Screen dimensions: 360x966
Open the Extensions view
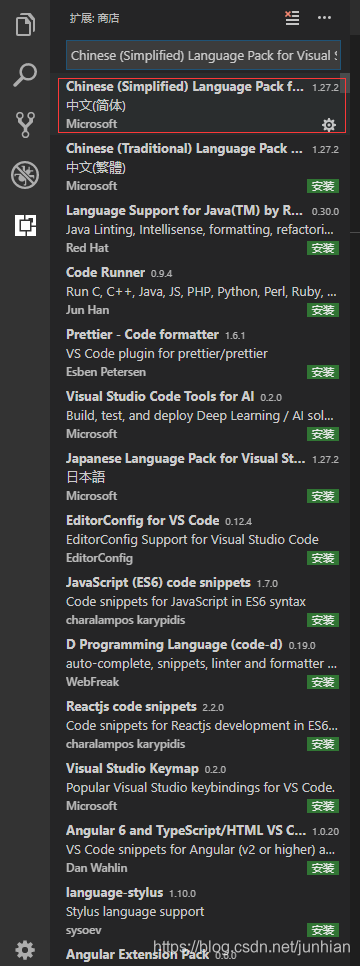tap(25, 225)
